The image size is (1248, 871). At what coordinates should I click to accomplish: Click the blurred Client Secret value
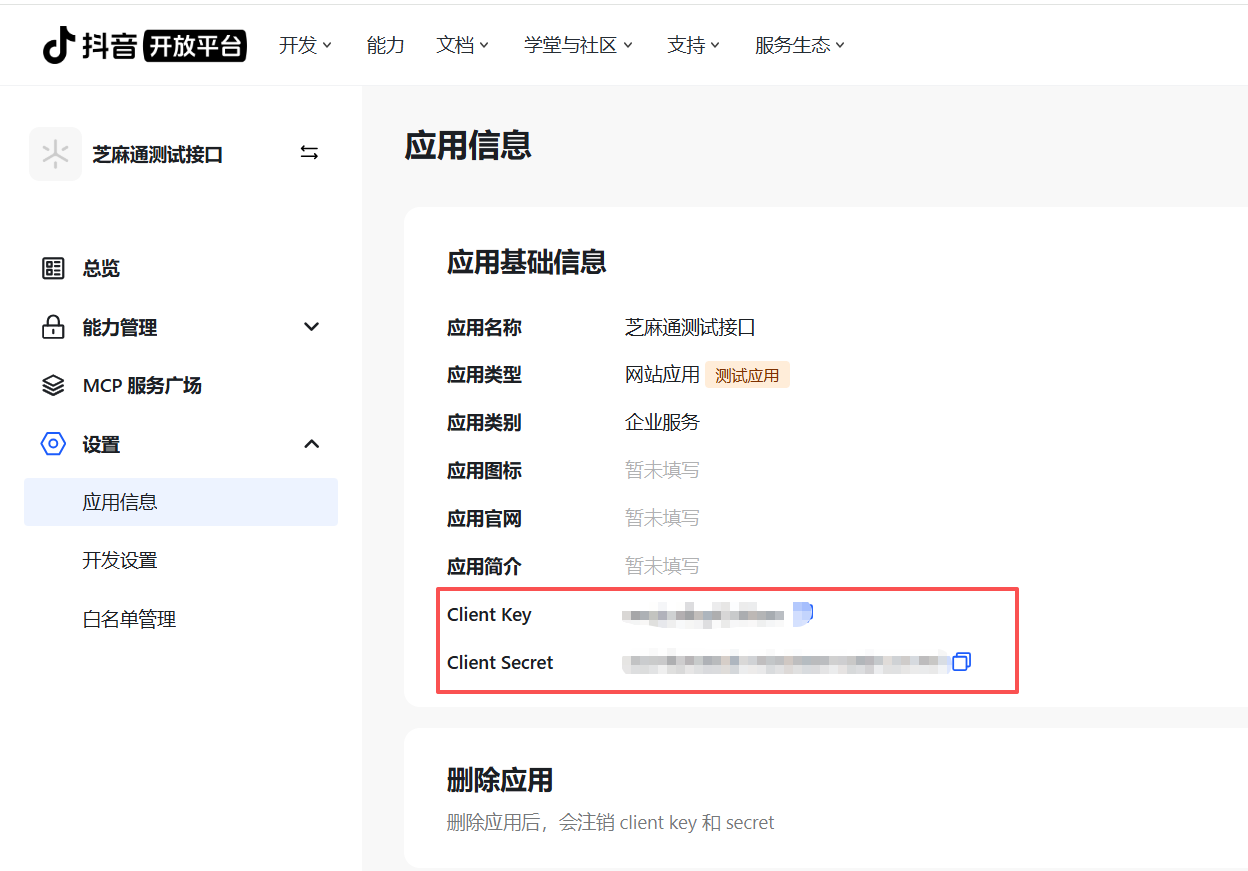[785, 662]
